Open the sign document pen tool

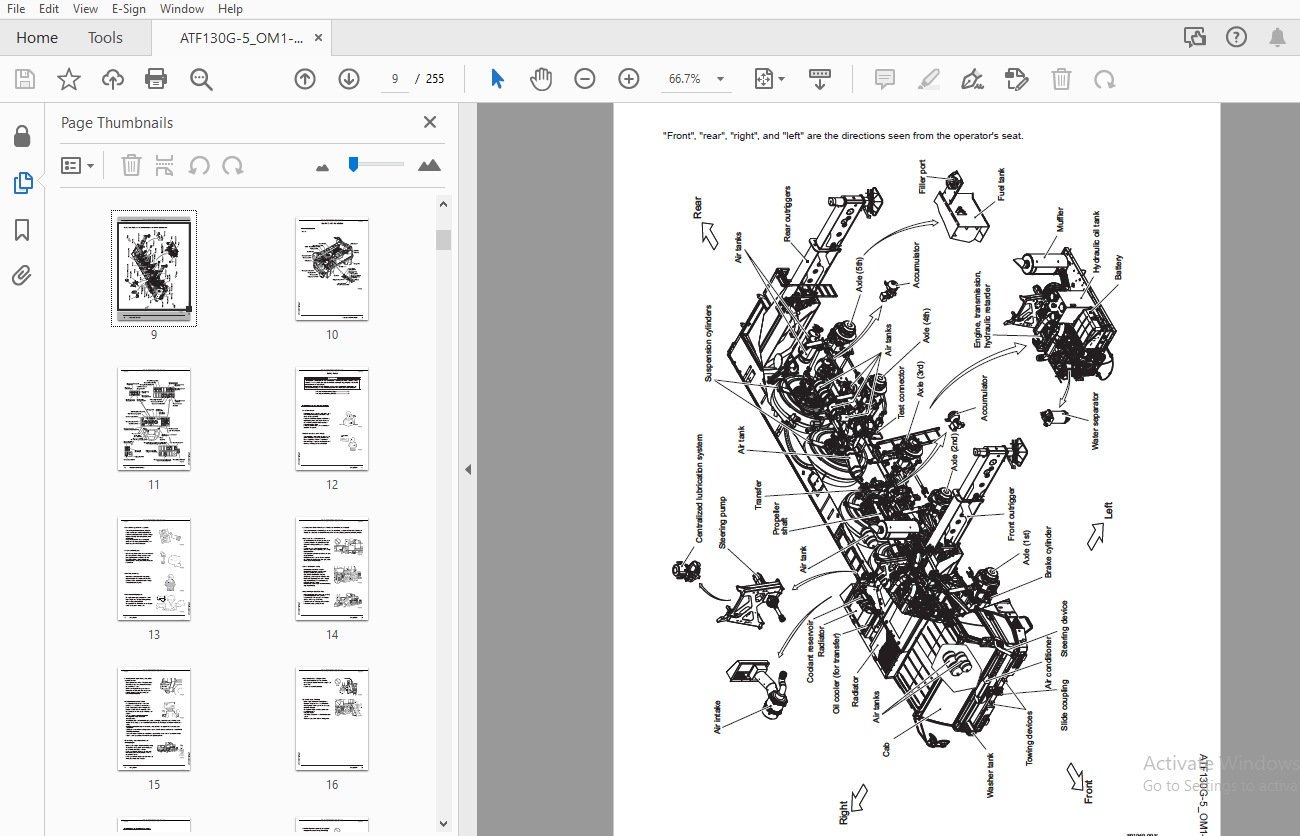tap(972, 79)
